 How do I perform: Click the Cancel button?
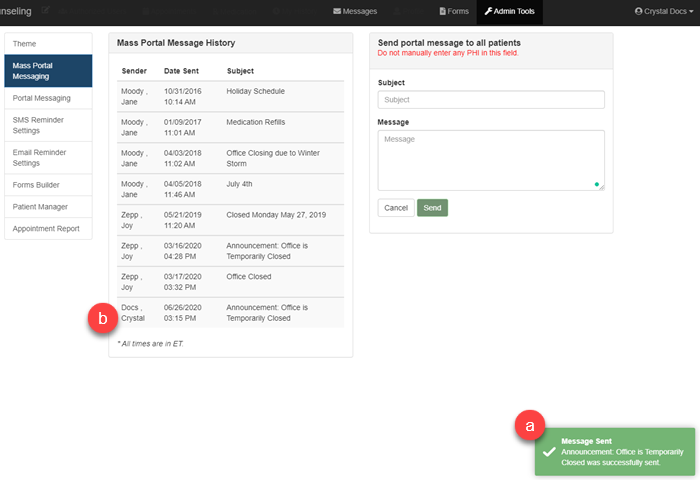click(396, 208)
